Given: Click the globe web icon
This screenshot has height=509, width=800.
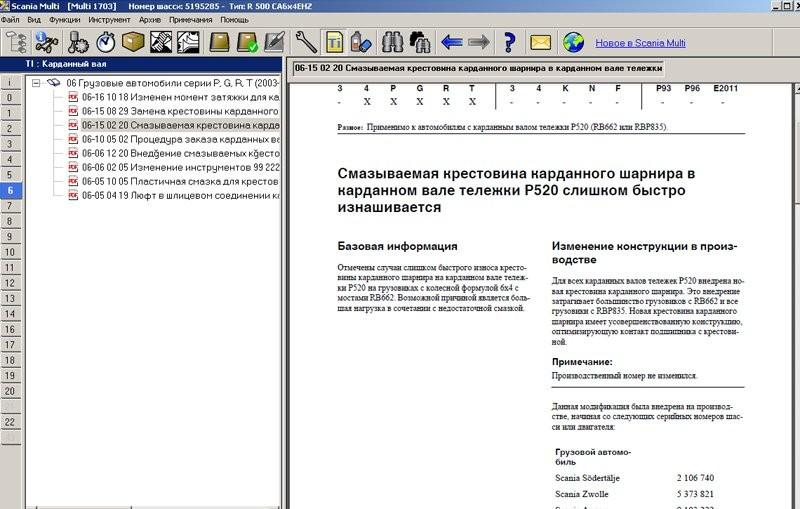Looking at the screenshot, I should point(573,42).
